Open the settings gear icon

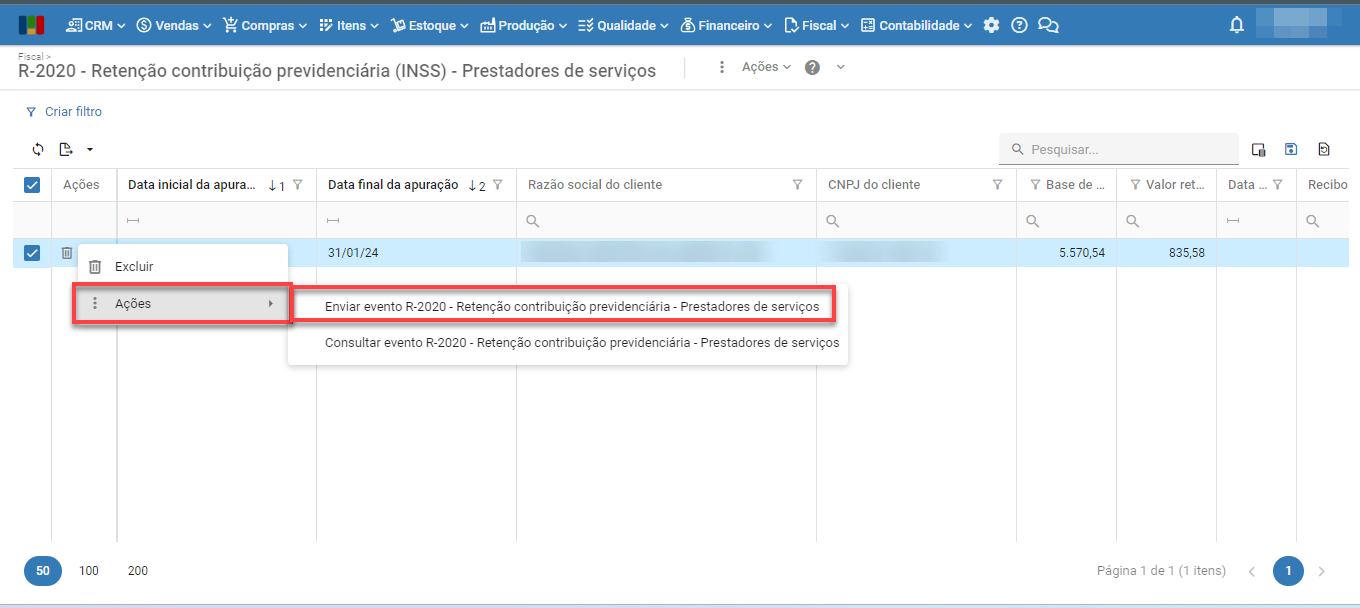[991, 25]
